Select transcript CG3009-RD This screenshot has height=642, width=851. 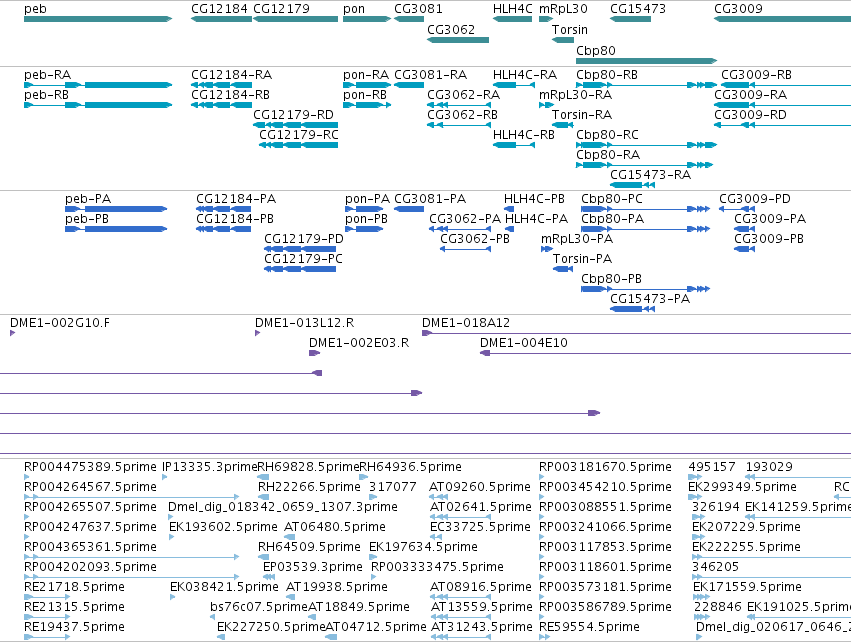[x=751, y=115]
